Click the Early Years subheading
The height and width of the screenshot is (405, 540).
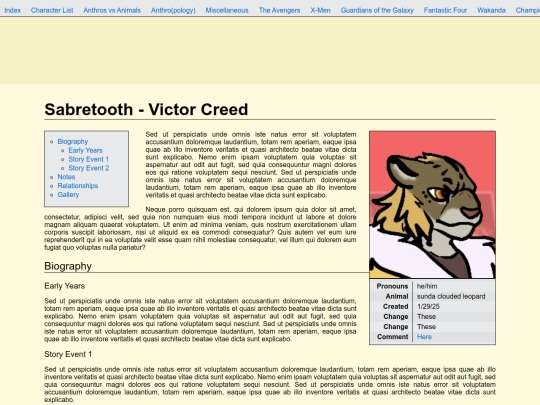64,286
